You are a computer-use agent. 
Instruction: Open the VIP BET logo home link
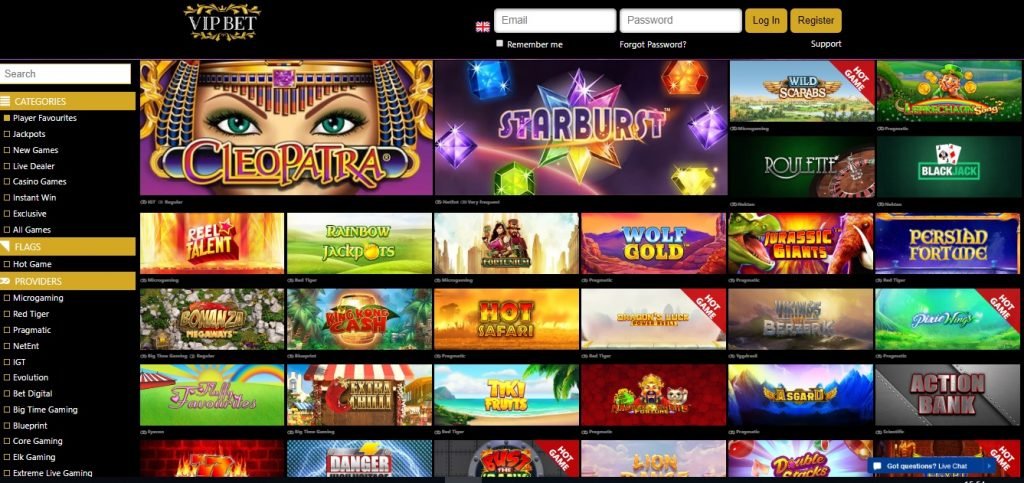222,22
